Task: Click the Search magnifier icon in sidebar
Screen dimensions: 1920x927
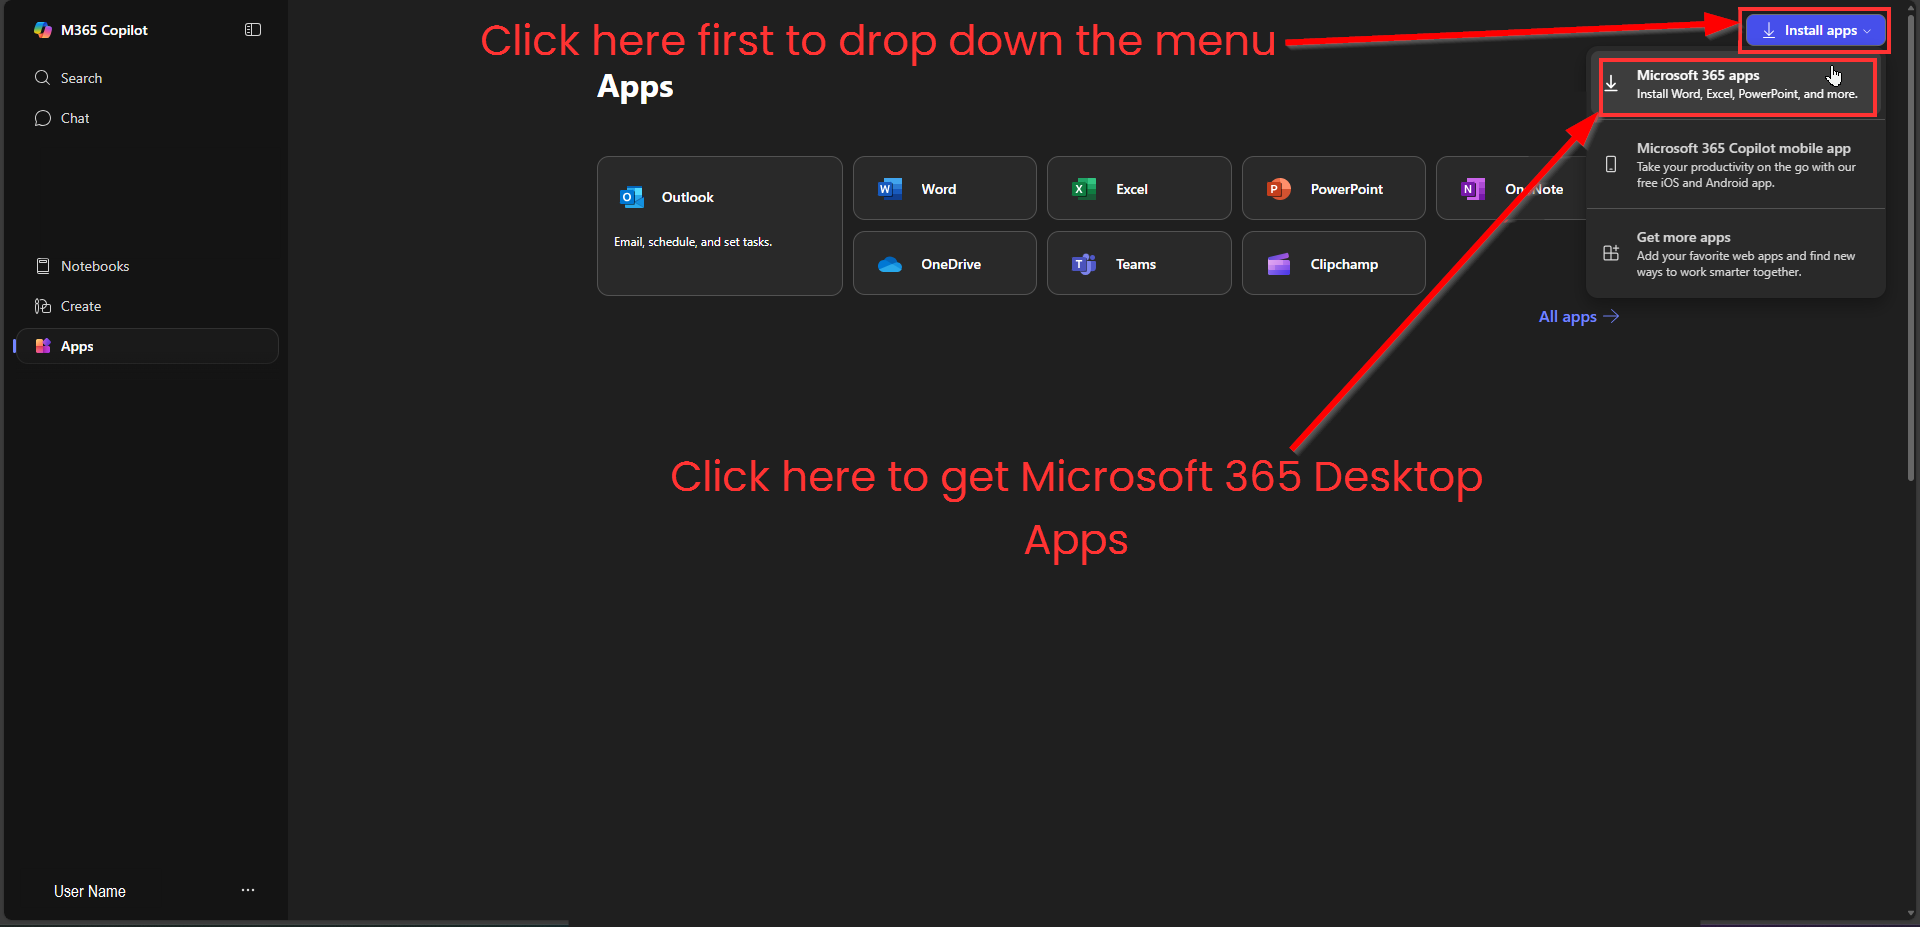Action: [42, 78]
